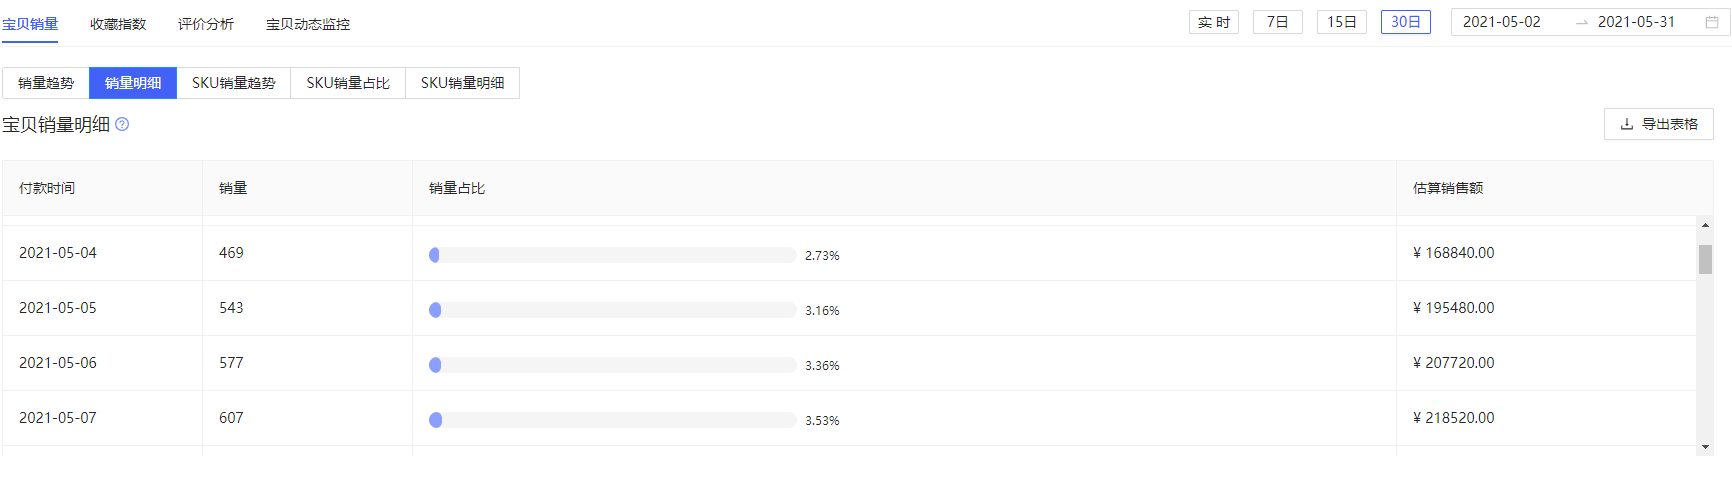The height and width of the screenshot is (491, 1732).
Task: Select the 30日 time range option
Action: pyautogui.click(x=1405, y=22)
